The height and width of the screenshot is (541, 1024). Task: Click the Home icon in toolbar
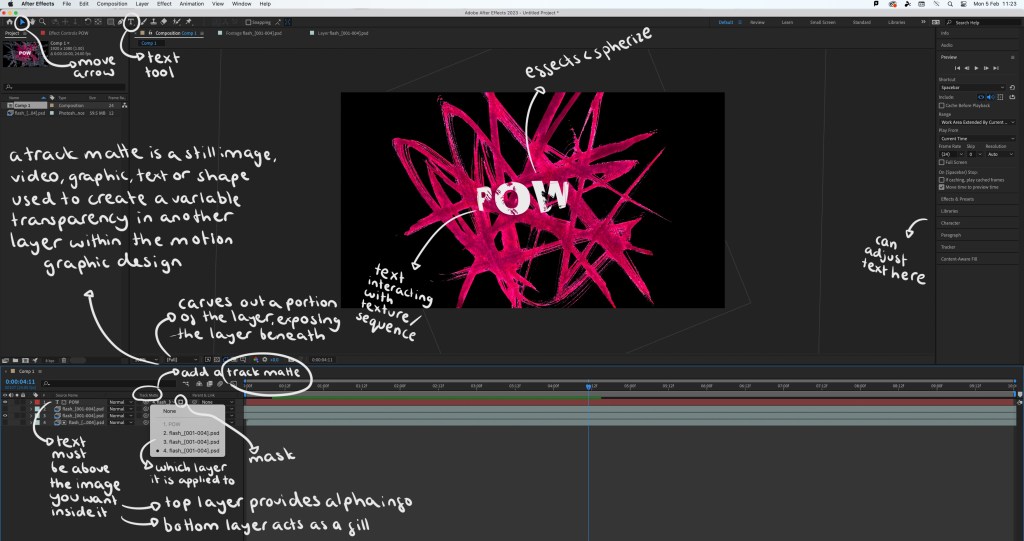tap(8, 21)
